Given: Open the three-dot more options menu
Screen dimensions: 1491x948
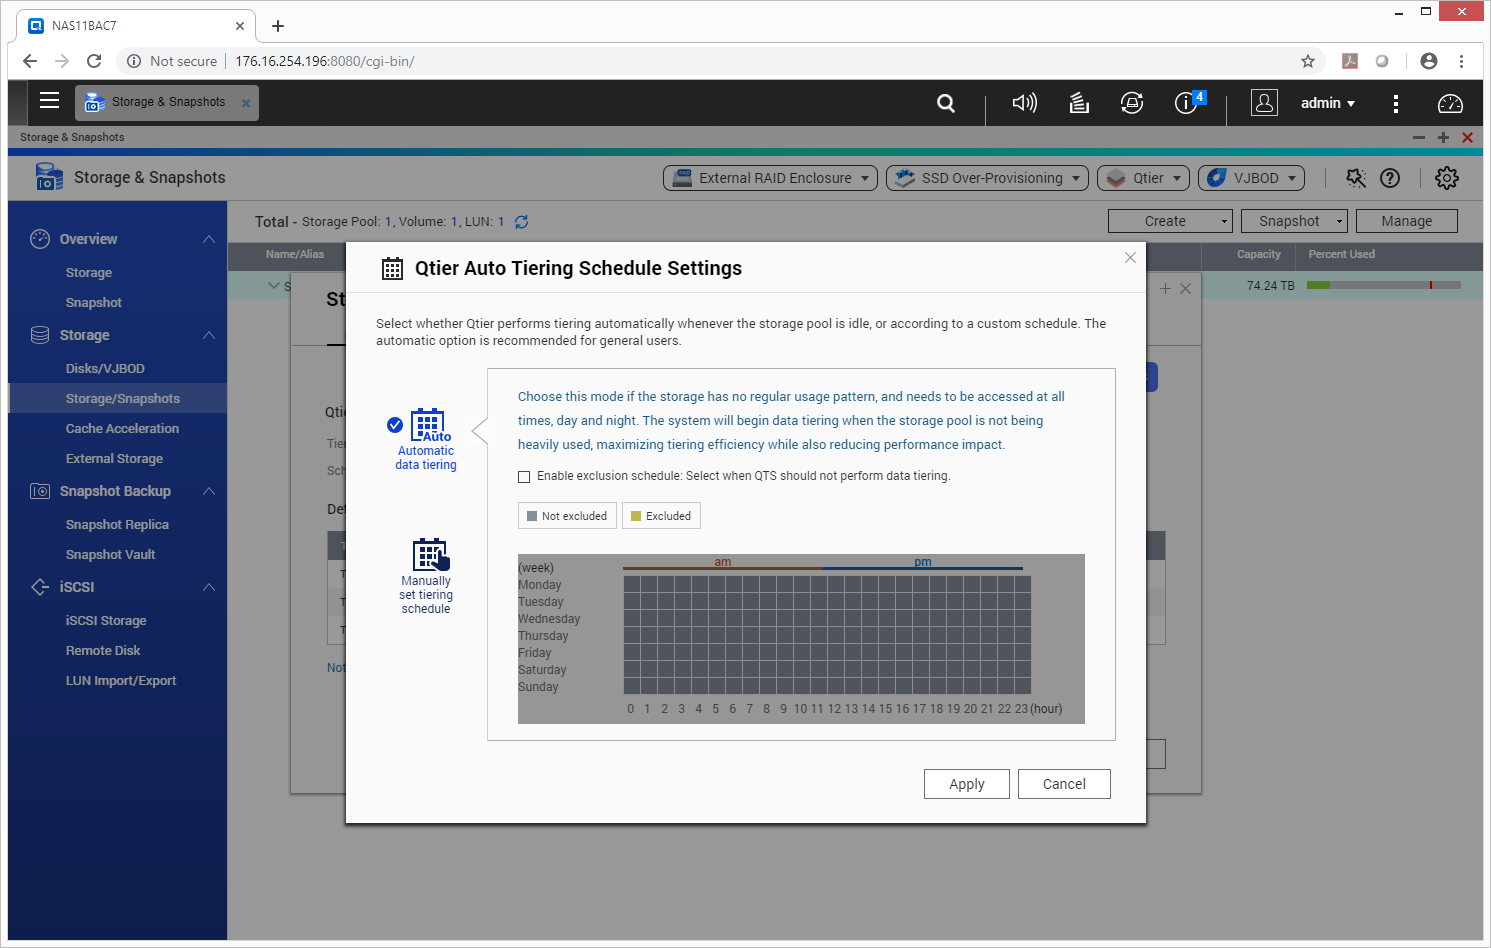Looking at the screenshot, I should 1396,103.
